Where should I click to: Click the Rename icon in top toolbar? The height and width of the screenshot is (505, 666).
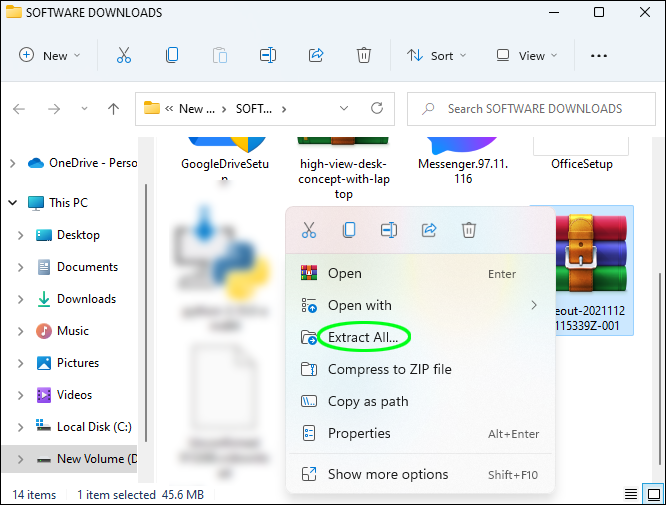click(268, 55)
